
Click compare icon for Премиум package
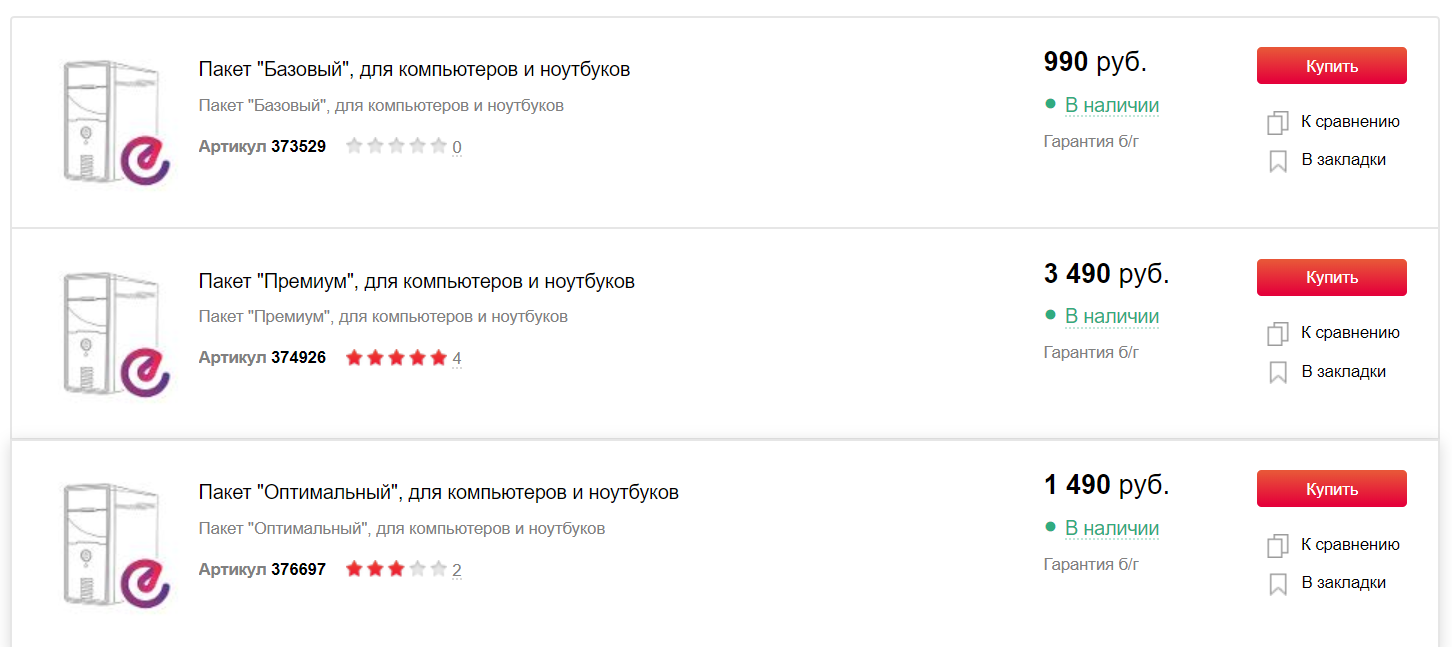pyautogui.click(x=1277, y=334)
